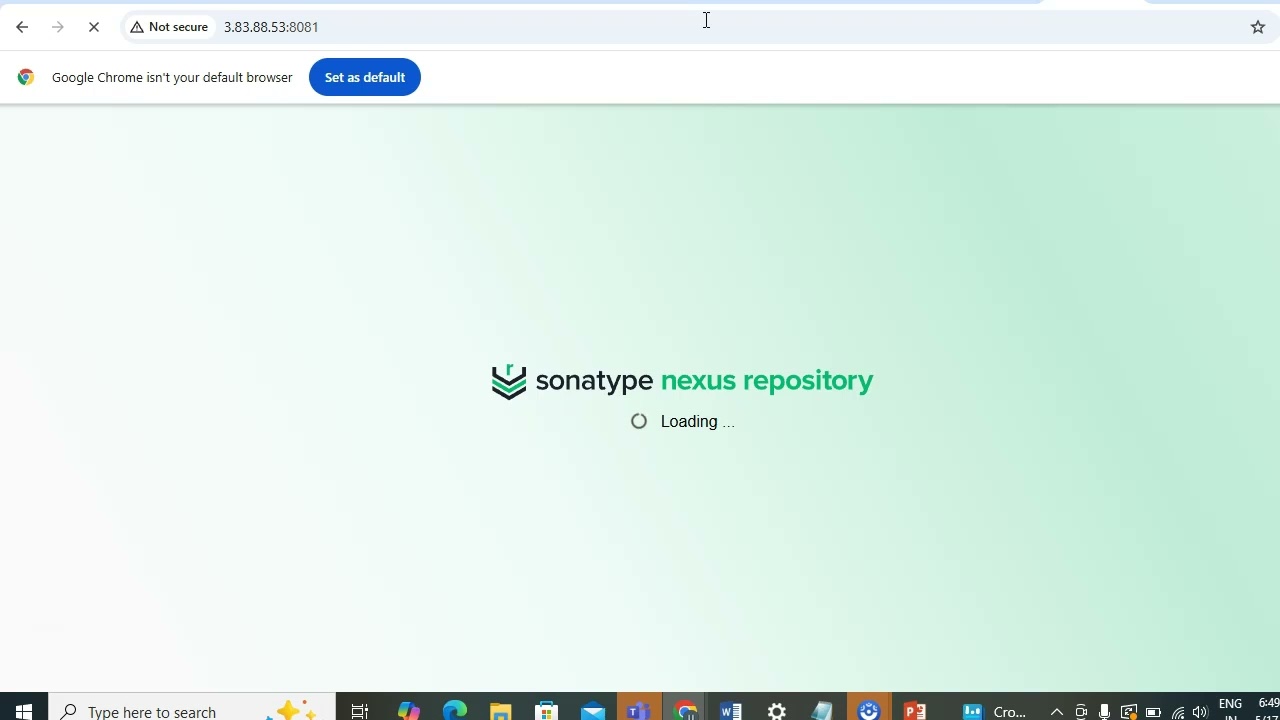Click the Set as default button

365,77
